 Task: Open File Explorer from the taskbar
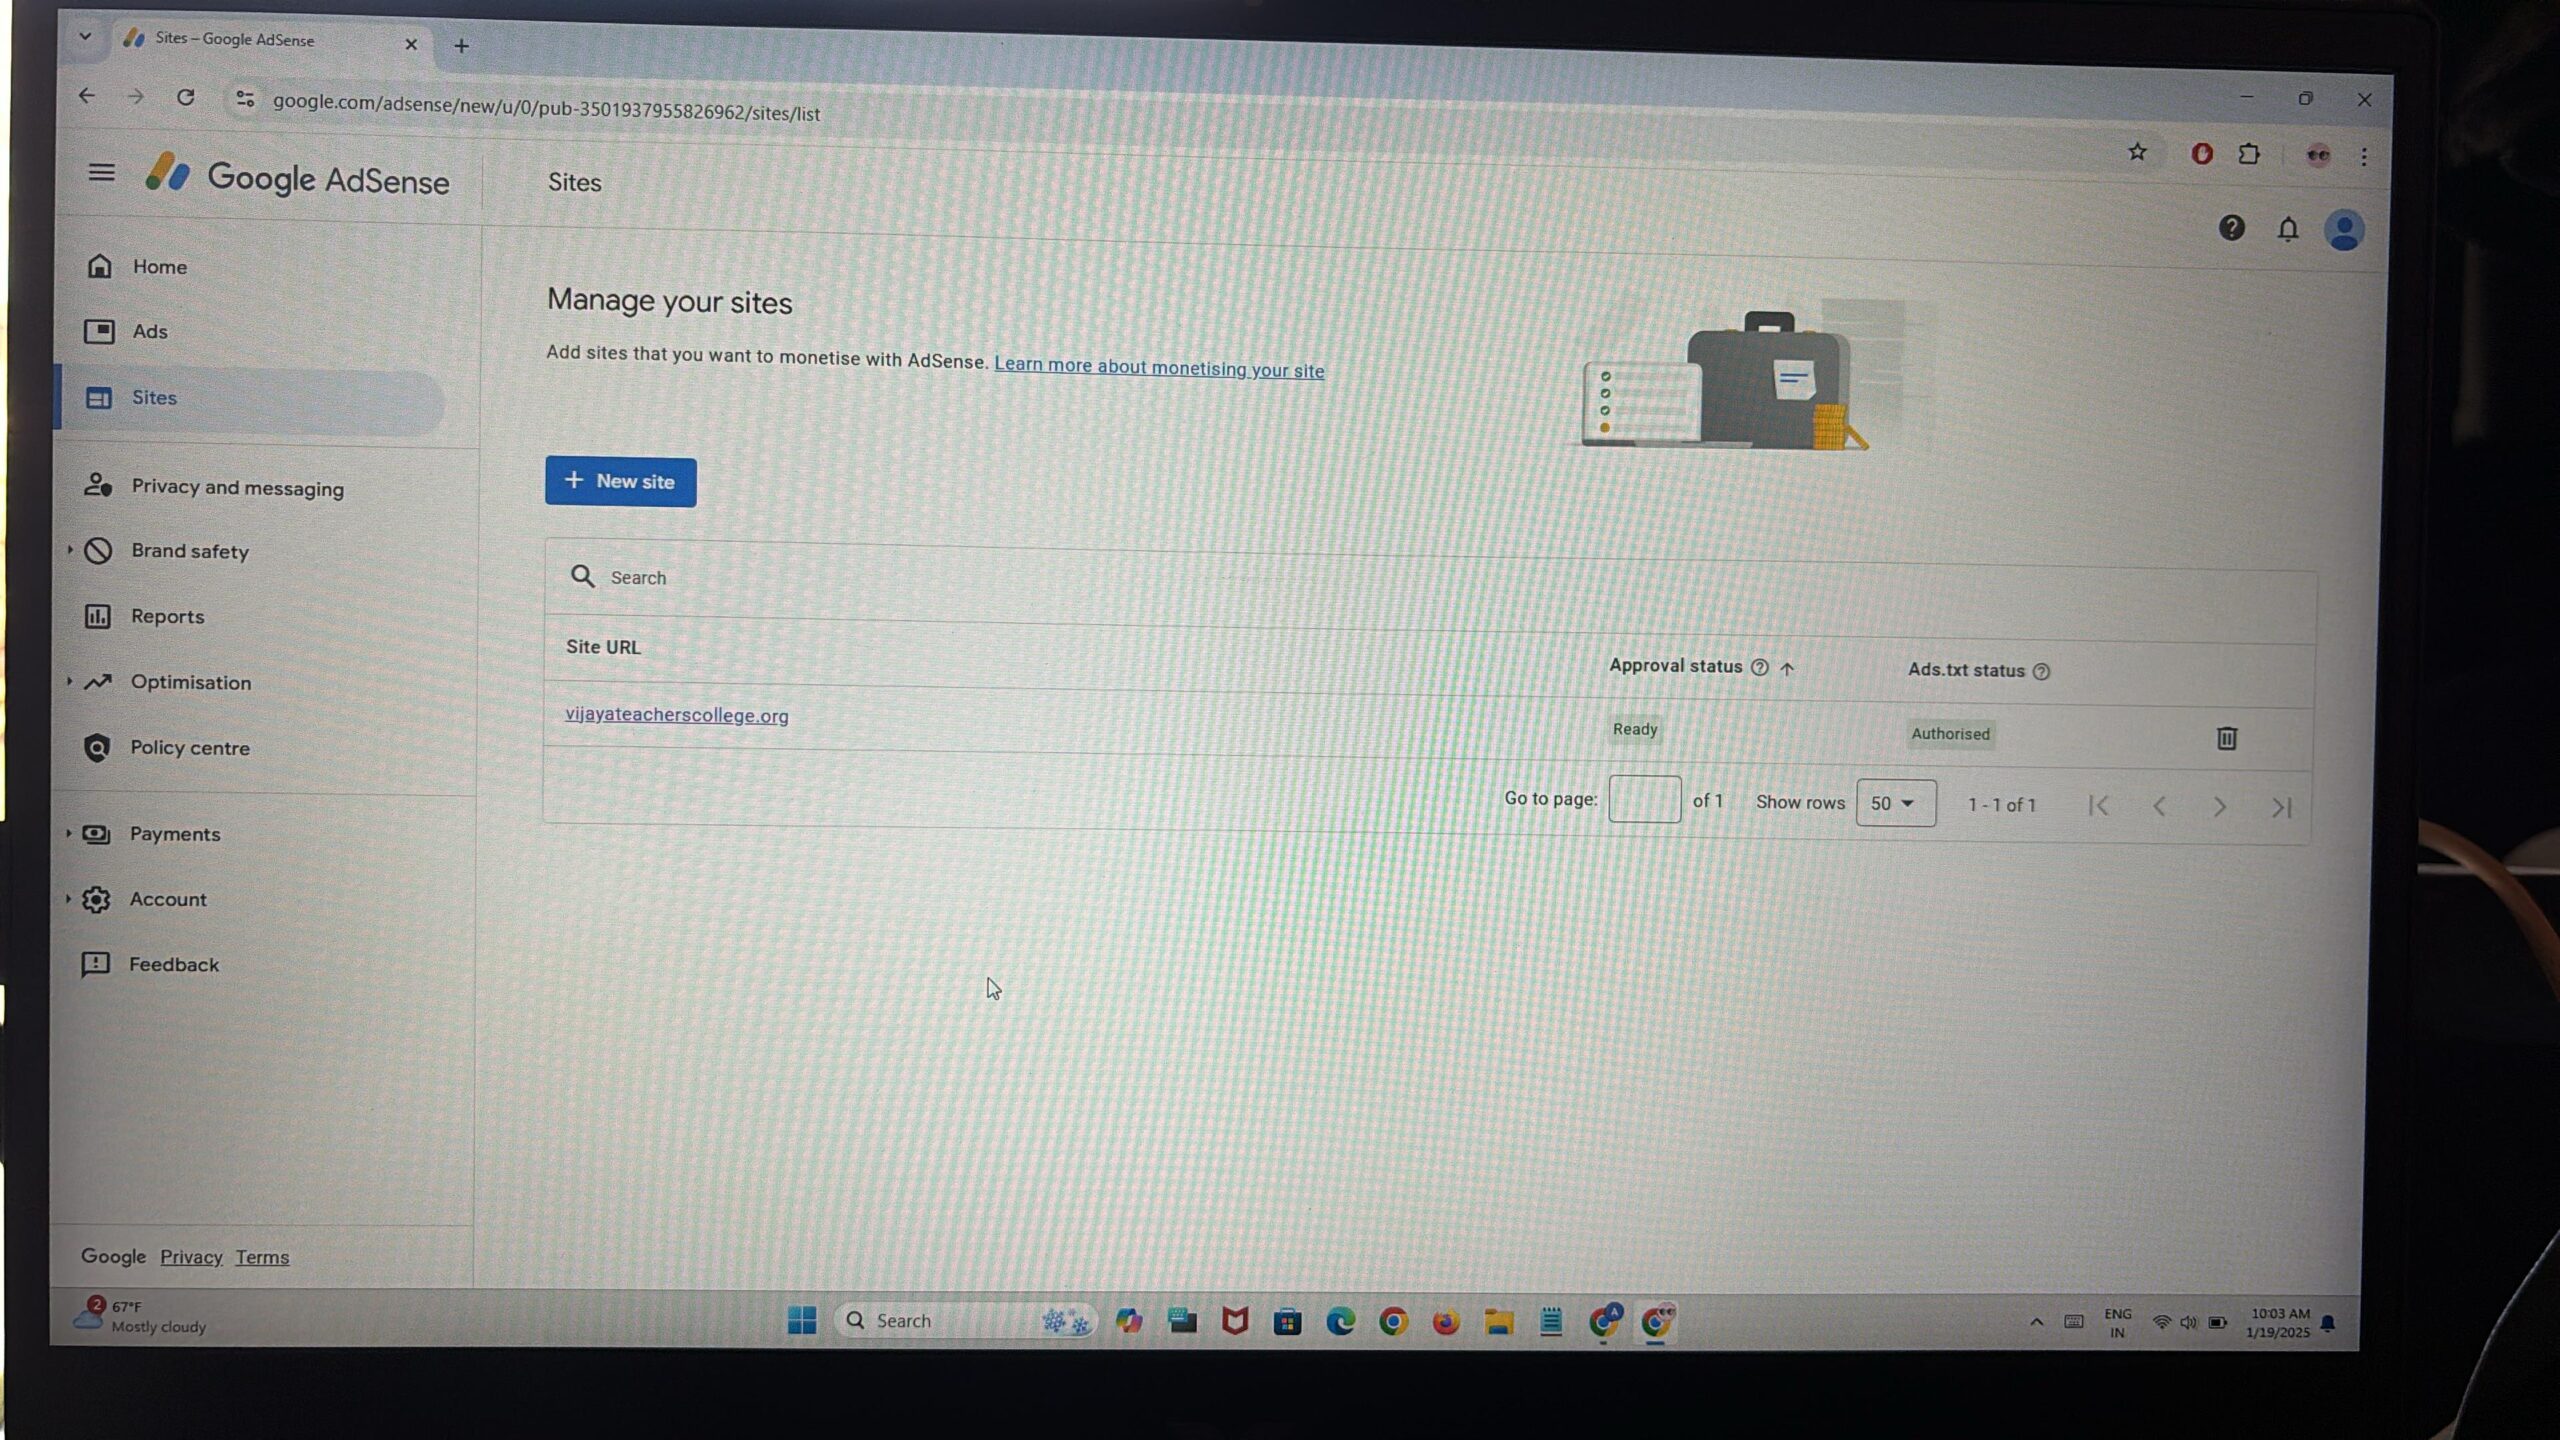[1498, 1322]
